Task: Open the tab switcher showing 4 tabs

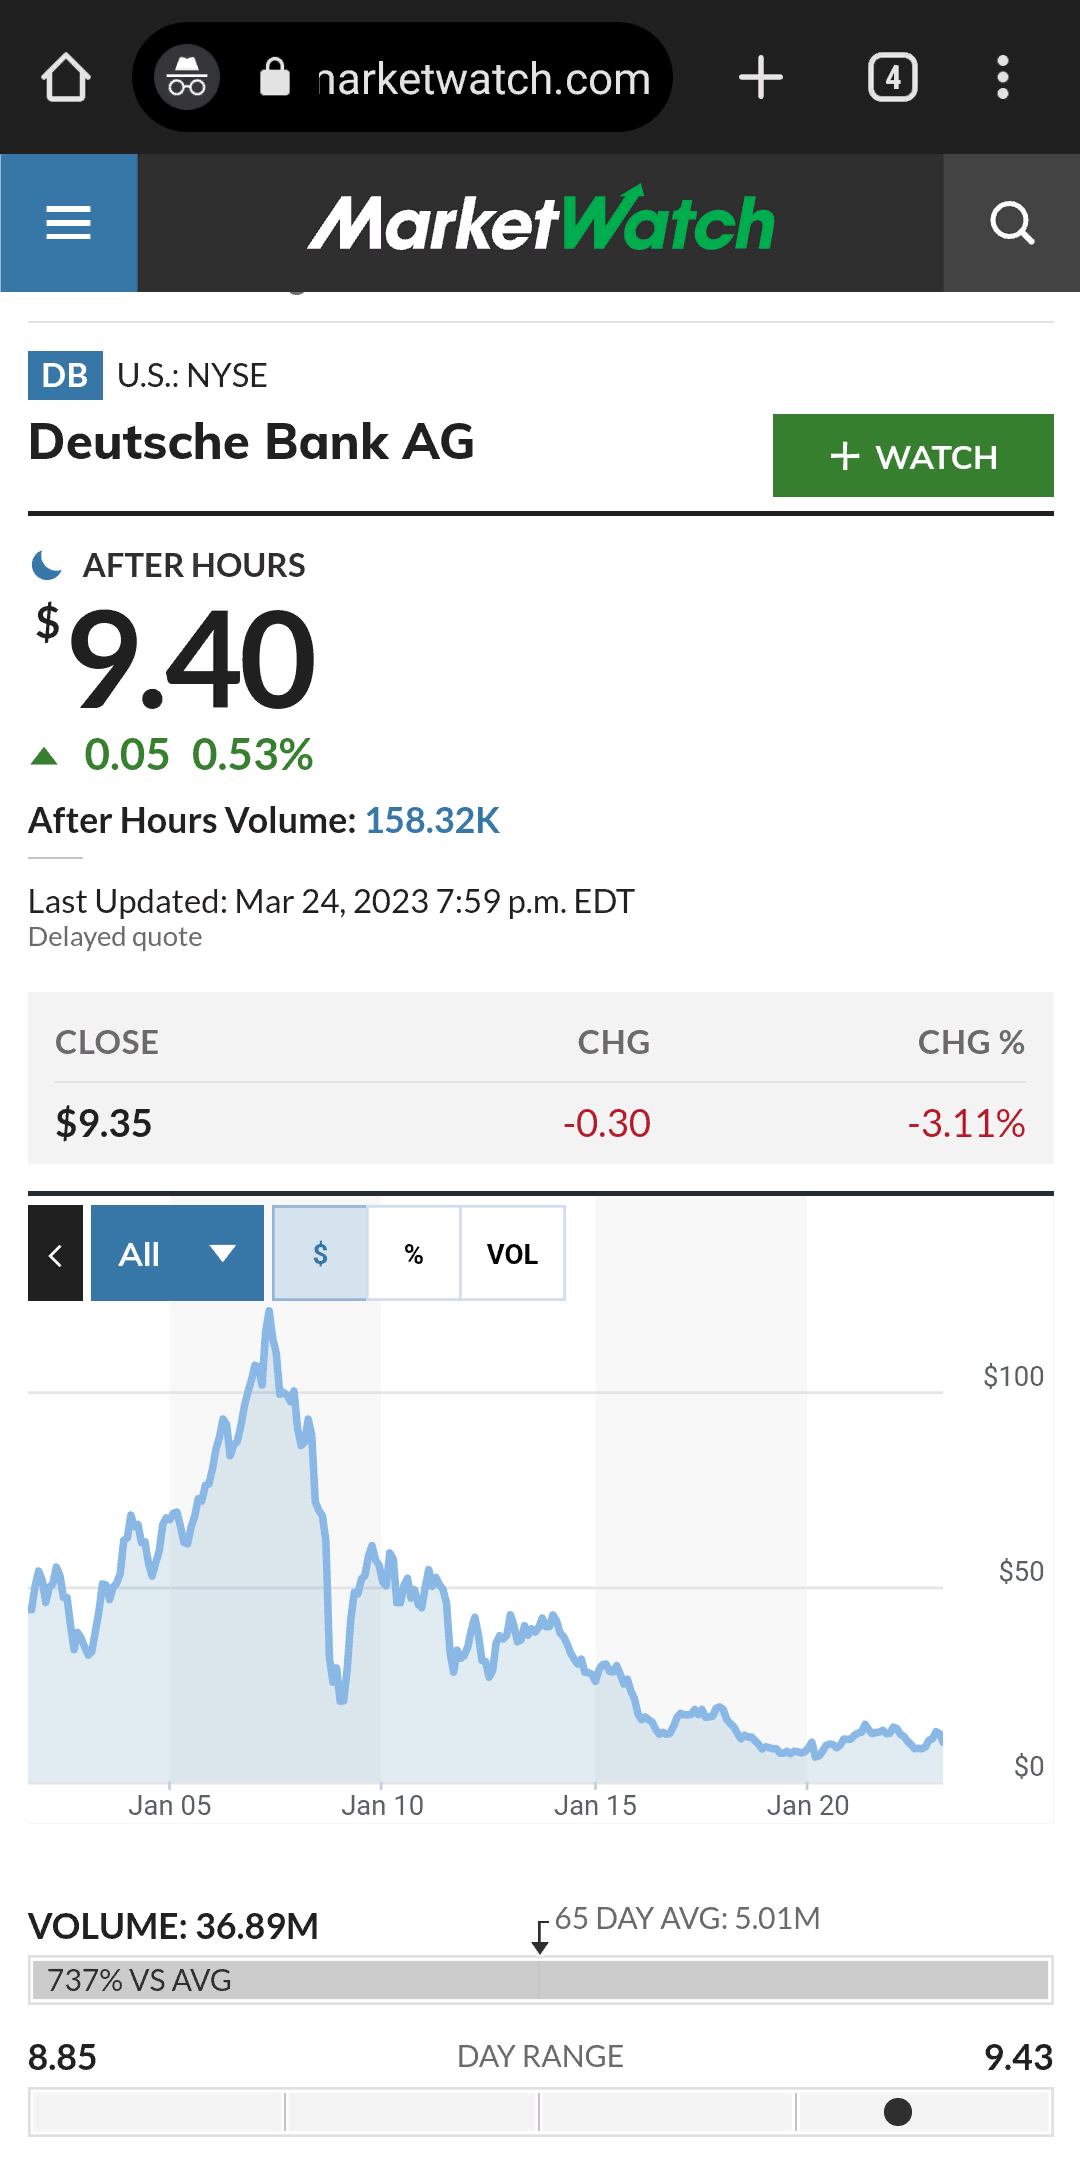Action: coord(892,78)
